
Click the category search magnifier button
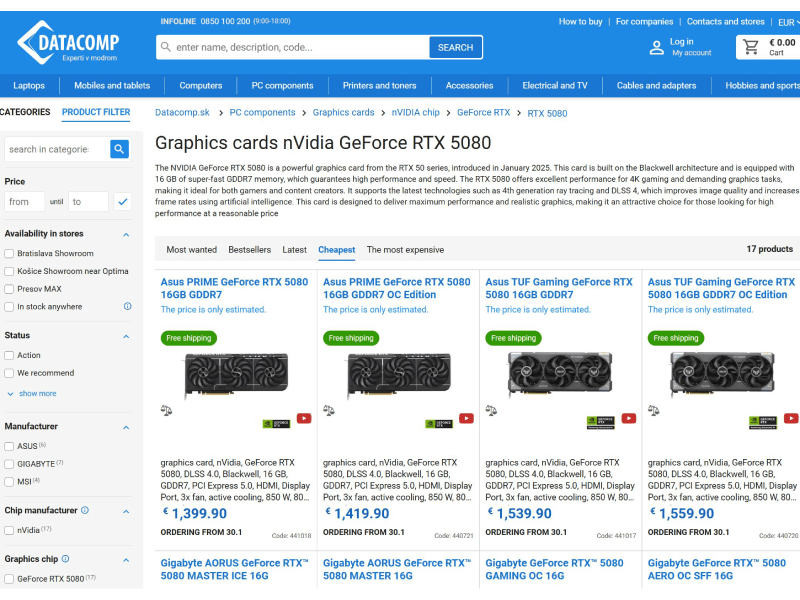[119, 149]
